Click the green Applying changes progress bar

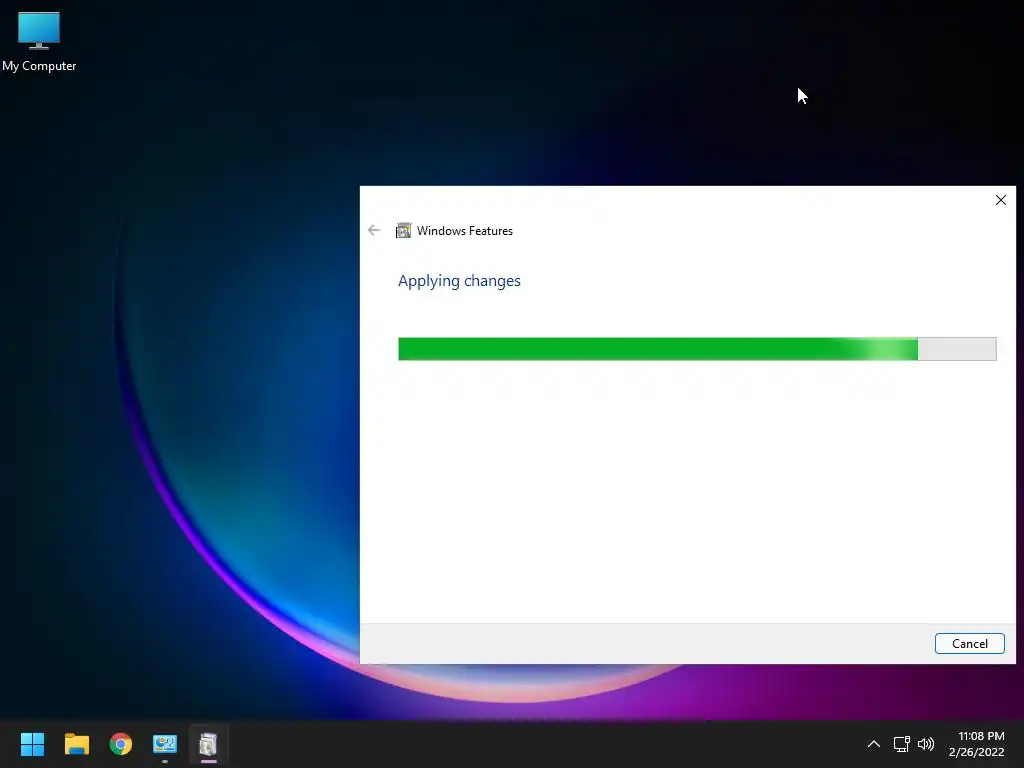697,349
